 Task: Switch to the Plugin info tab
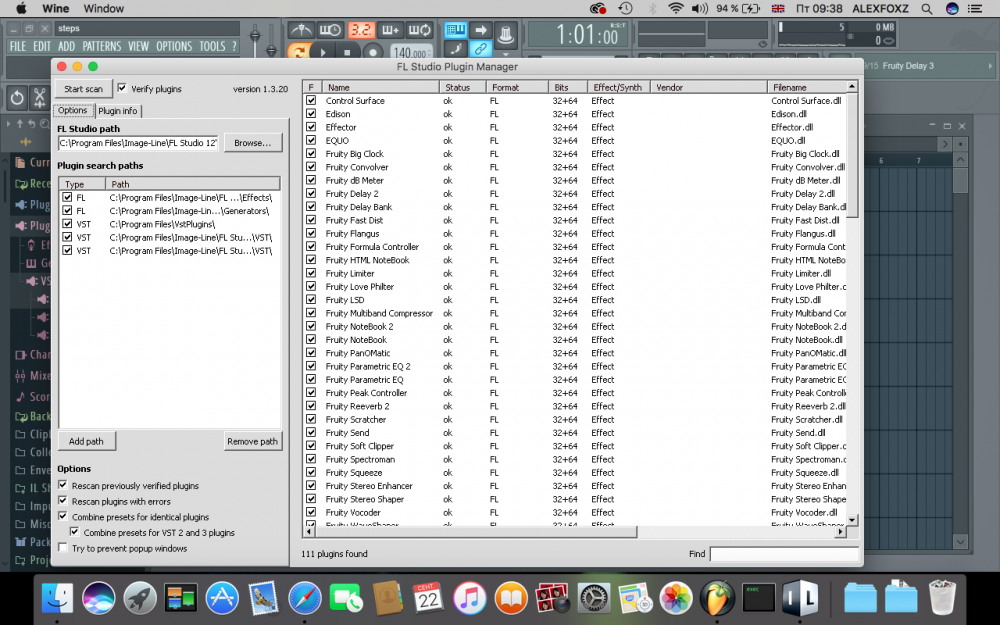[118, 111]
